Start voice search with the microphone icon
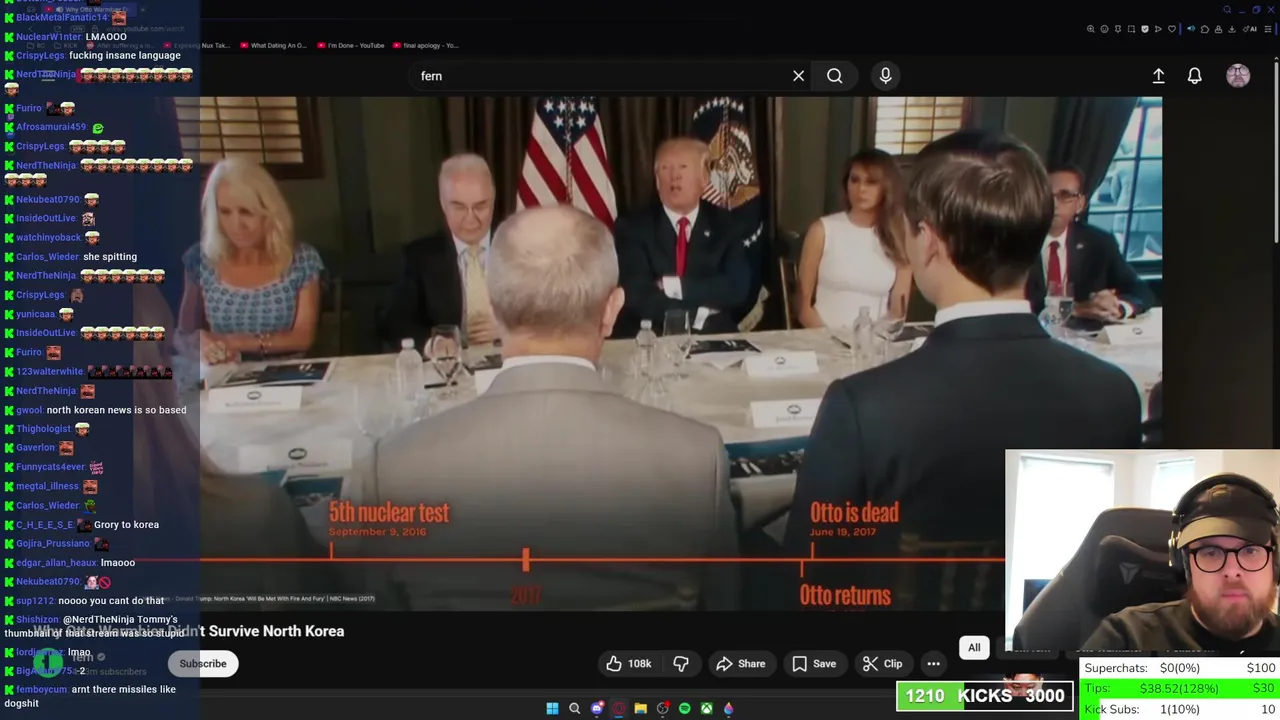This screenshot has height=720, width=1280. point(885,76)
